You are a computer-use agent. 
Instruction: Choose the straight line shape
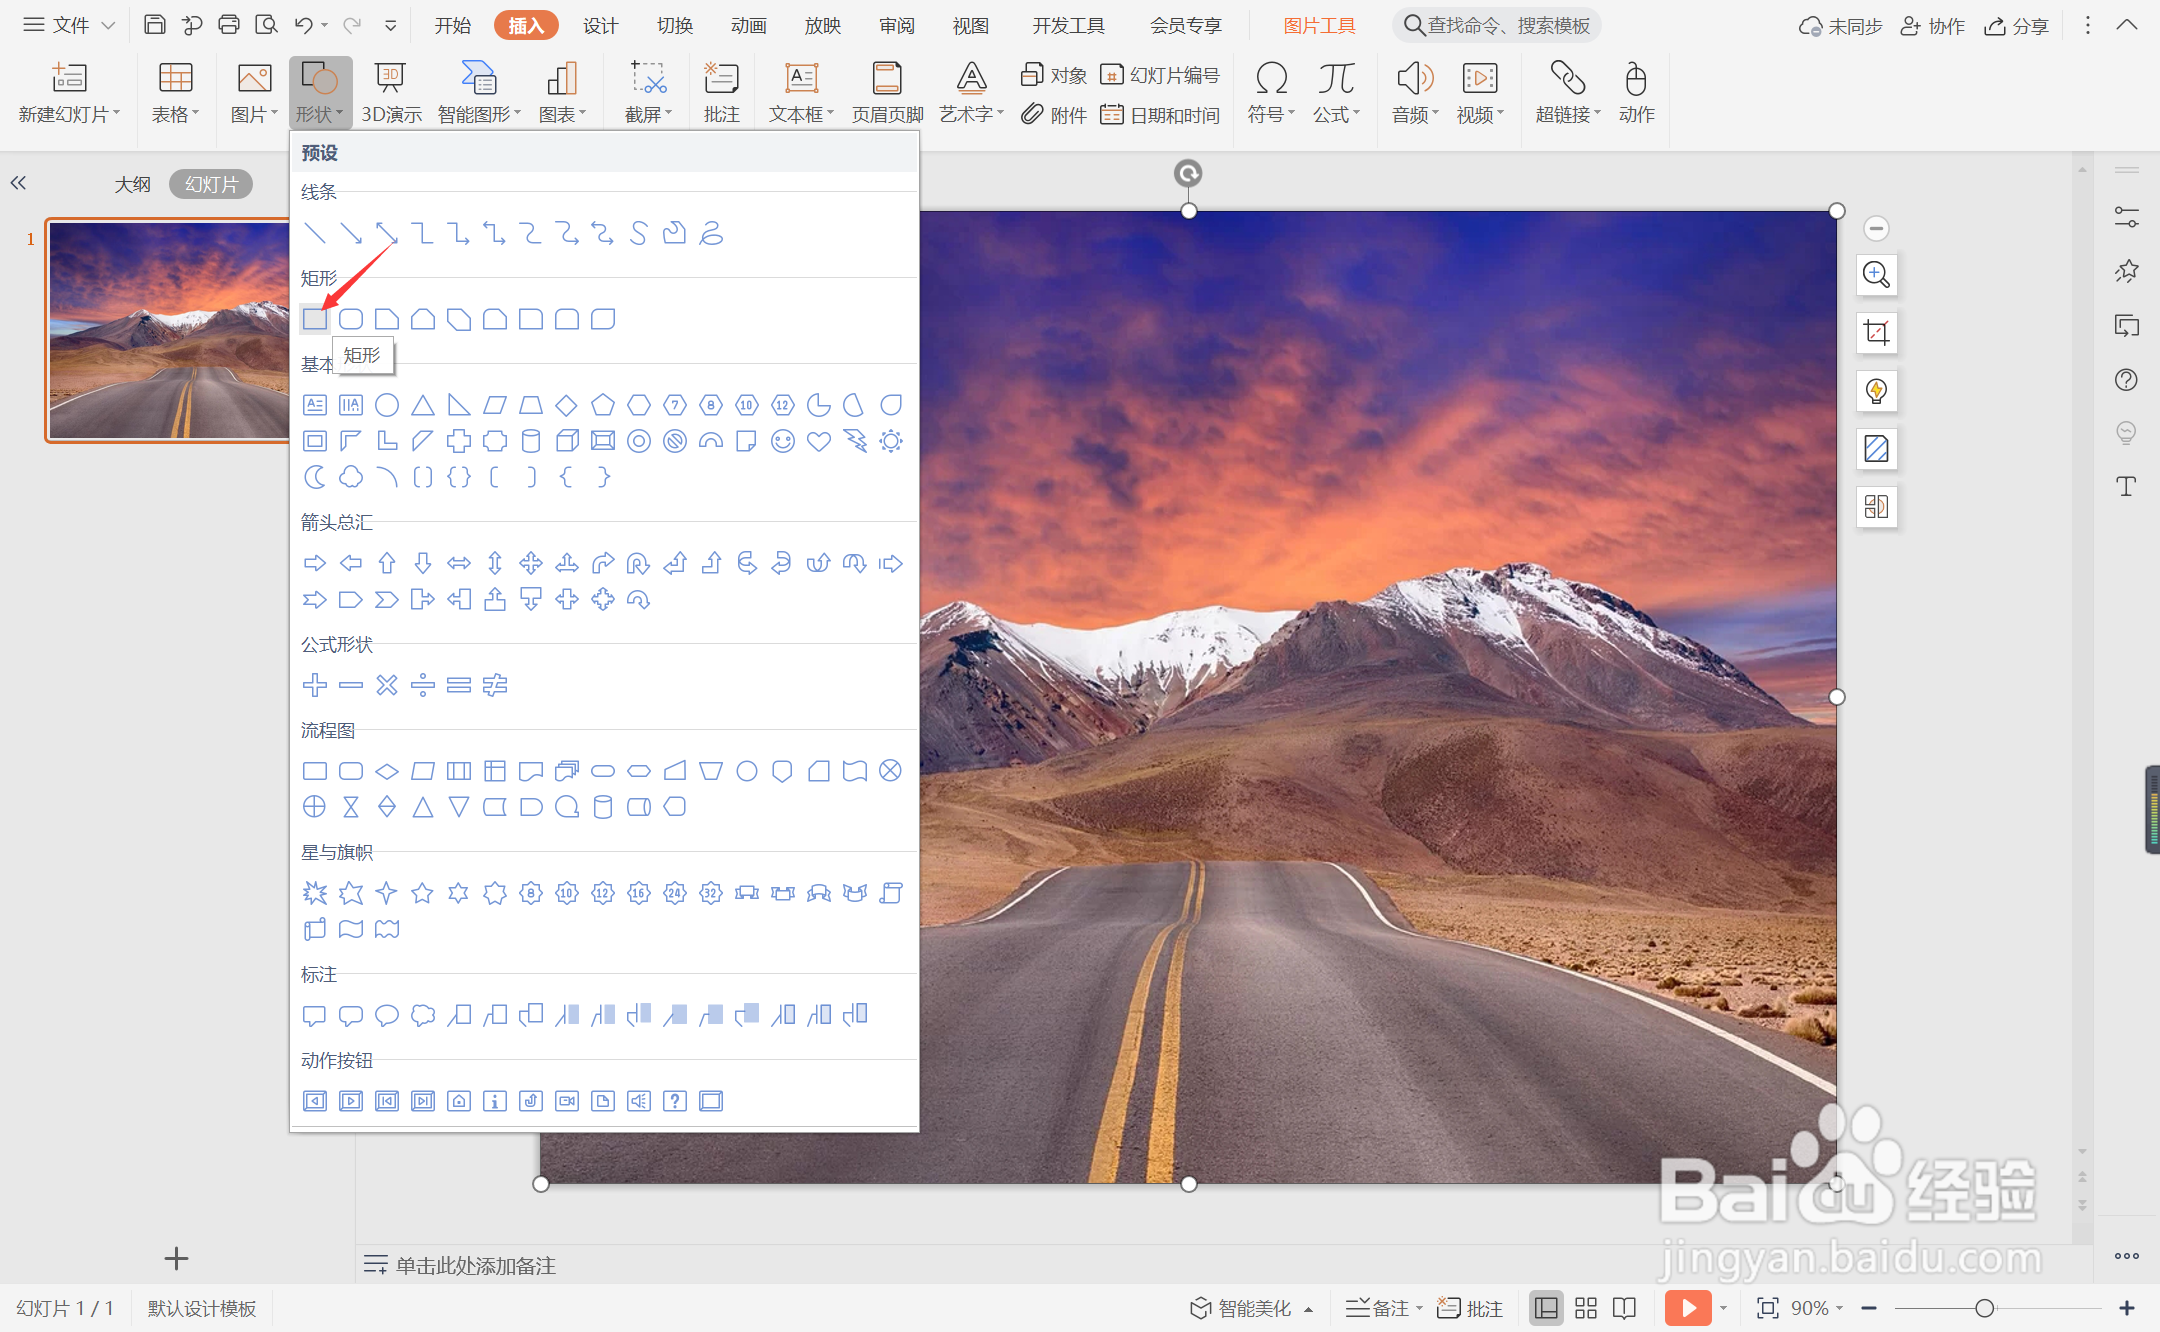[315, 233]
